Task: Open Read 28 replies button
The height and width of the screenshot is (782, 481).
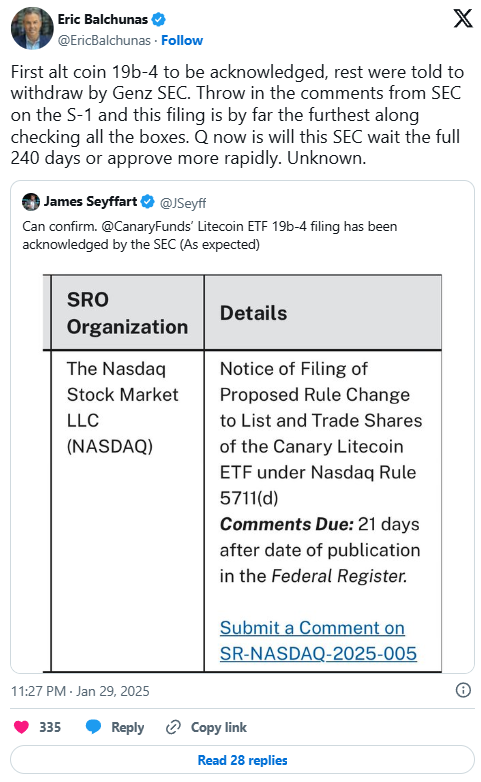Action: click(x=242, y=760)
